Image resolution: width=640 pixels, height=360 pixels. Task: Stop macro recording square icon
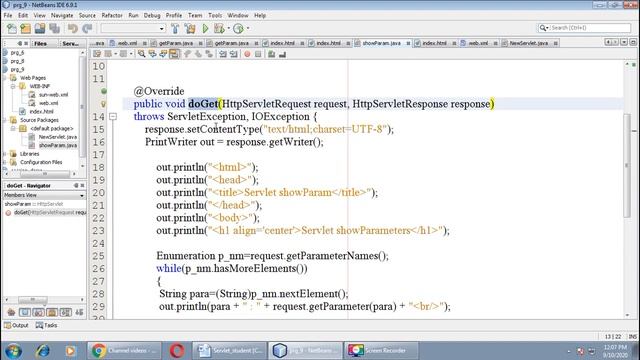pyautogui.click(x=258, y=54)
